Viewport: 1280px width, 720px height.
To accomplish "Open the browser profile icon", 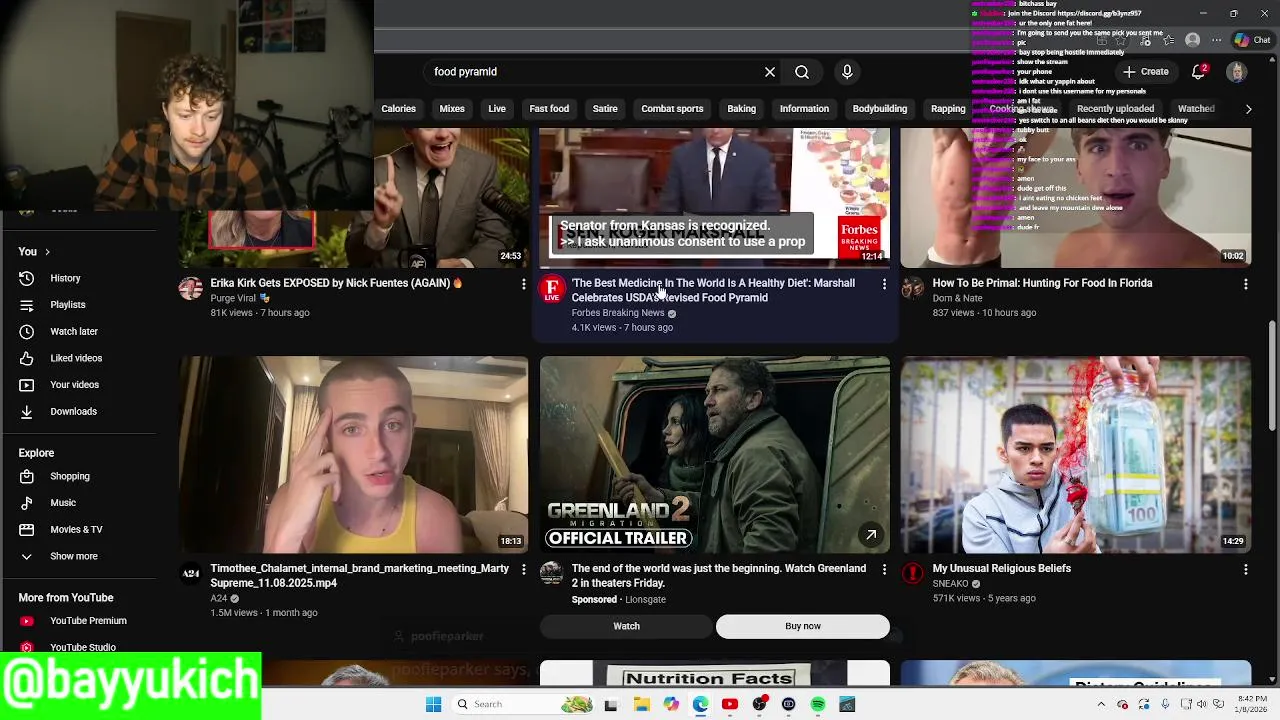I will coord(1192,40).
